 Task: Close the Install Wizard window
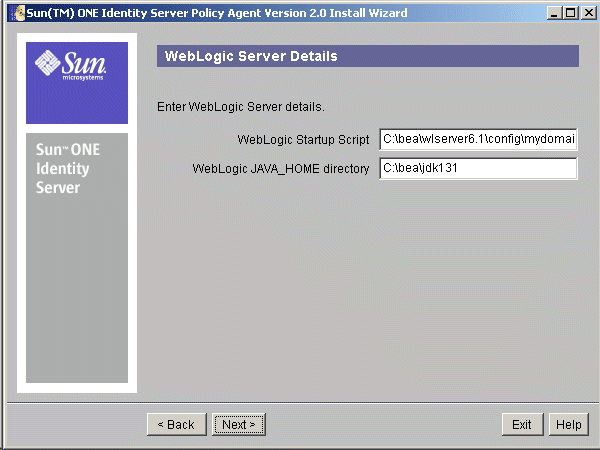point(589,13)
